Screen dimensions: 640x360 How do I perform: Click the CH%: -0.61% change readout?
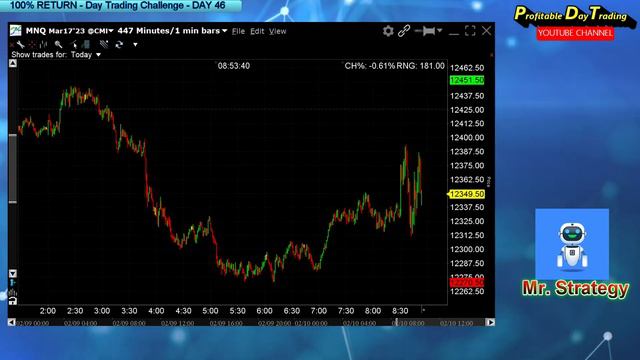point(370,66)
